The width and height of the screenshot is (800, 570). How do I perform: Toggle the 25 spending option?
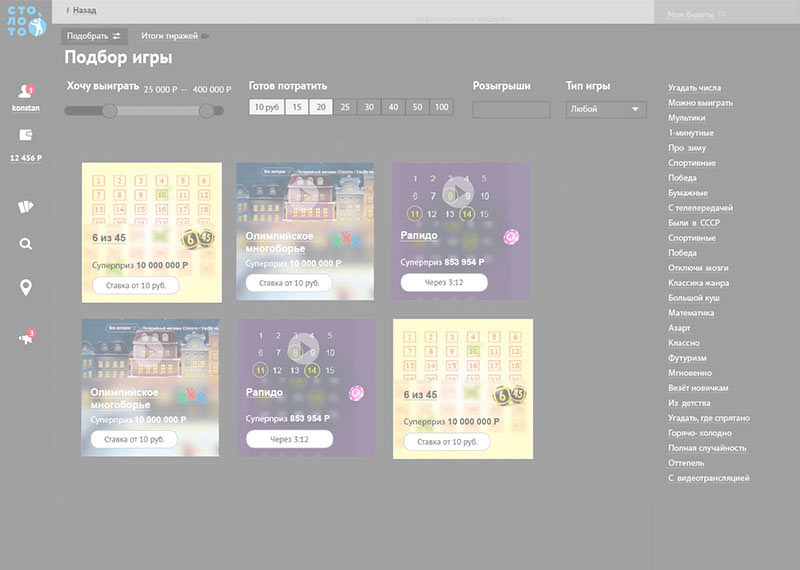[344, 107]
